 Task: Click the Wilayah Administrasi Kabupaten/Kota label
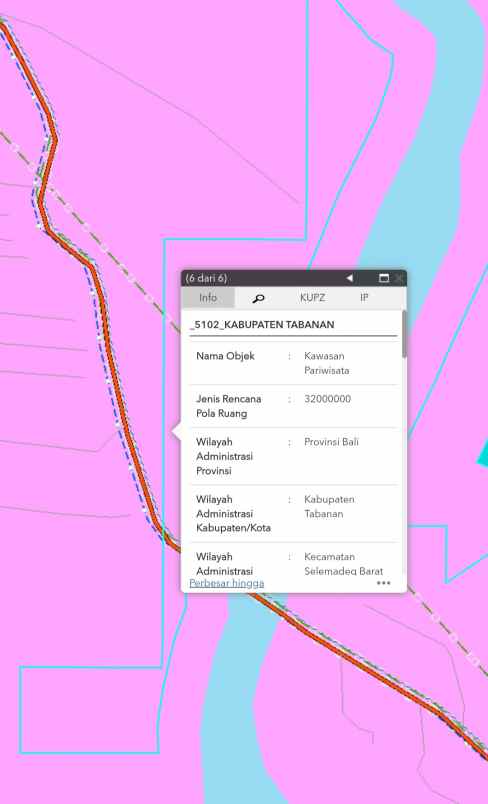233,513
